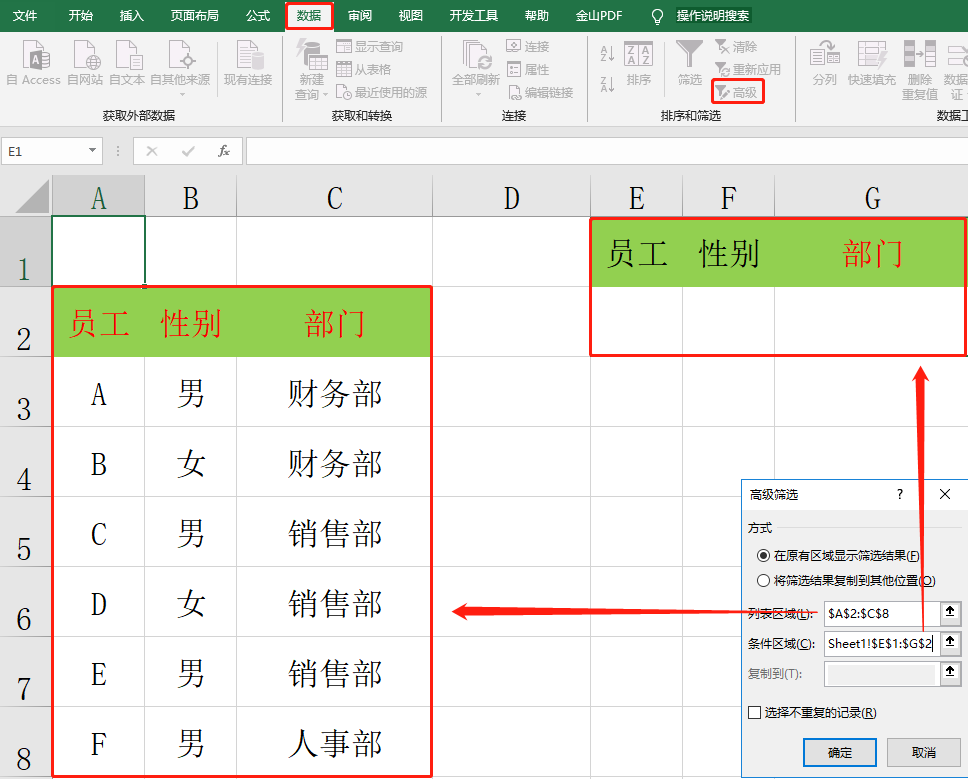This screenshot has height=779, width=968.
Task: Select 将筛选结果复制到其他位置 radio option
Action: [763, 581]
